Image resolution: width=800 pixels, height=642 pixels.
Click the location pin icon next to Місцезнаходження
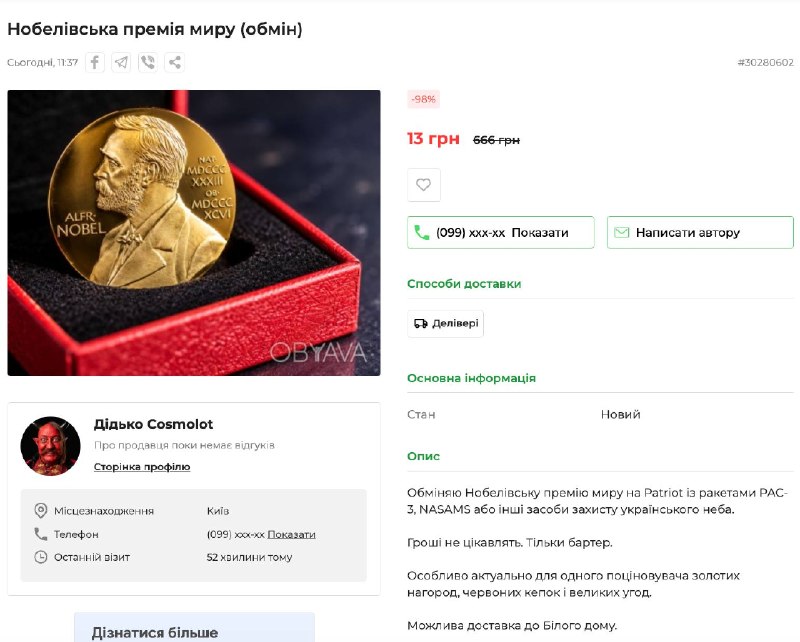click(x=40, y=510)
